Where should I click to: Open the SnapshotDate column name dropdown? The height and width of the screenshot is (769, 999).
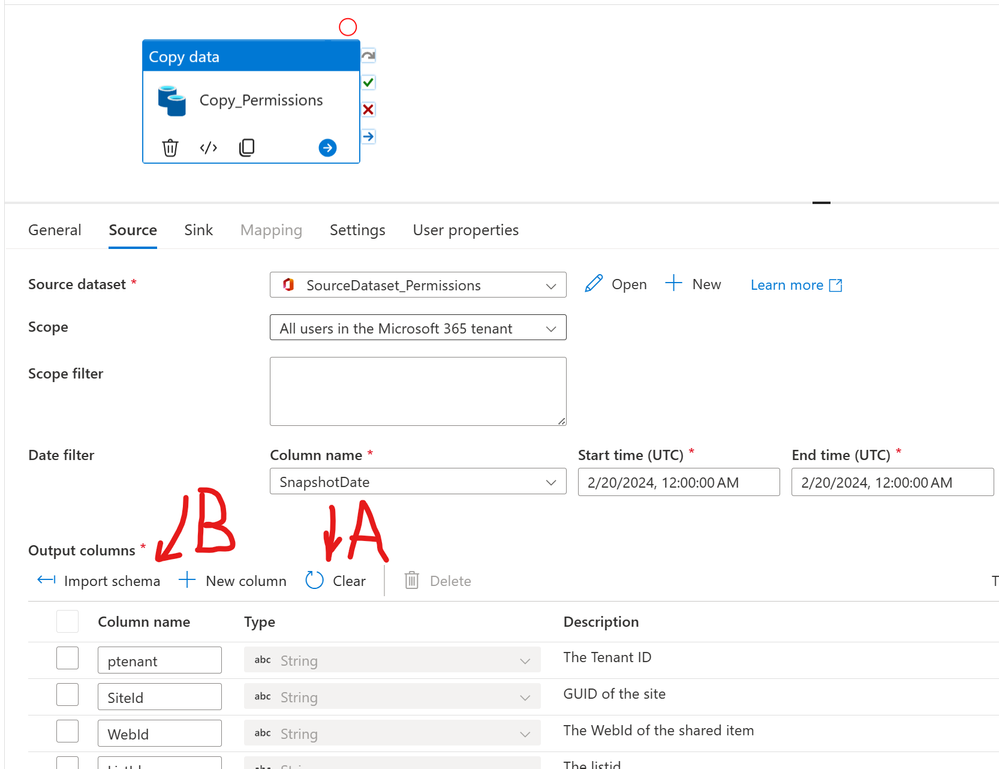coord(418,482)
